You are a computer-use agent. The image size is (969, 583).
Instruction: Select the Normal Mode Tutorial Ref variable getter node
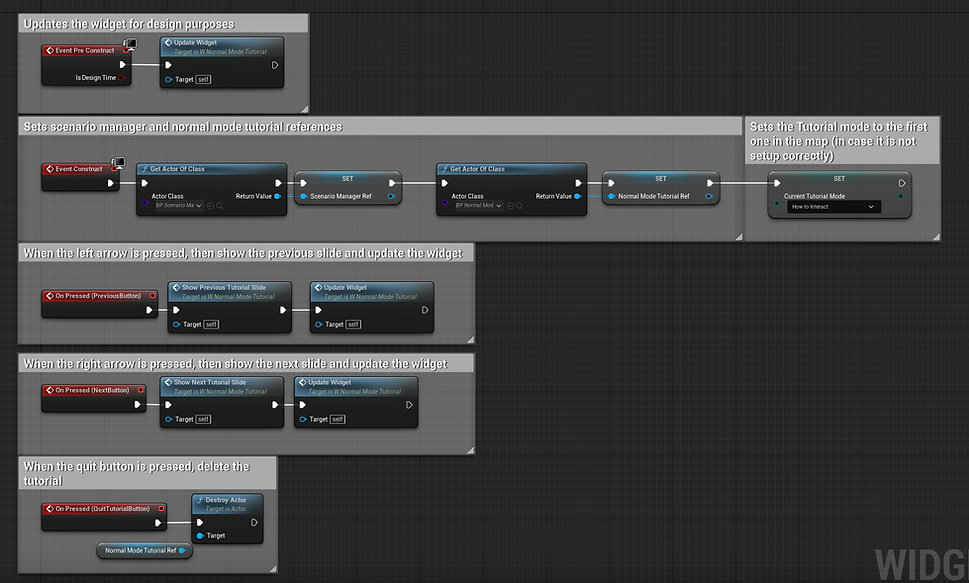[145, 550]
